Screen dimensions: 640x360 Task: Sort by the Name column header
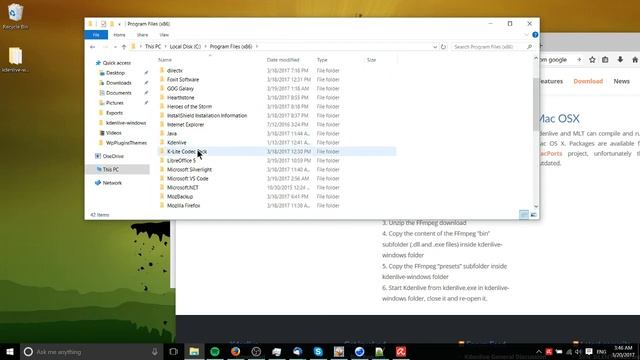(x=165, y=60)
